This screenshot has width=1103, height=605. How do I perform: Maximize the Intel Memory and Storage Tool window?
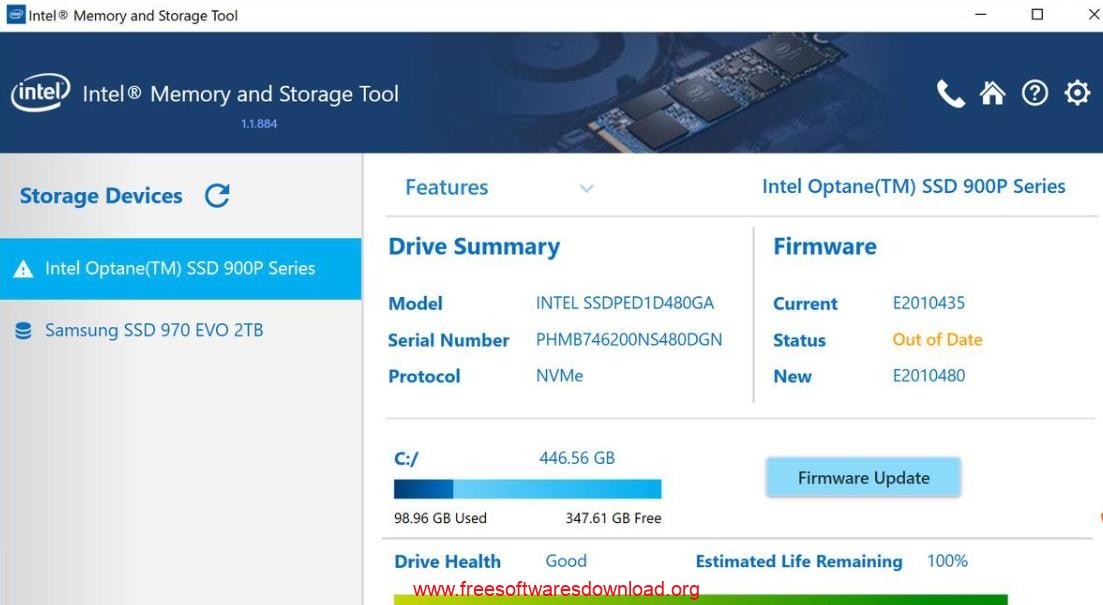pos(1037,15)
